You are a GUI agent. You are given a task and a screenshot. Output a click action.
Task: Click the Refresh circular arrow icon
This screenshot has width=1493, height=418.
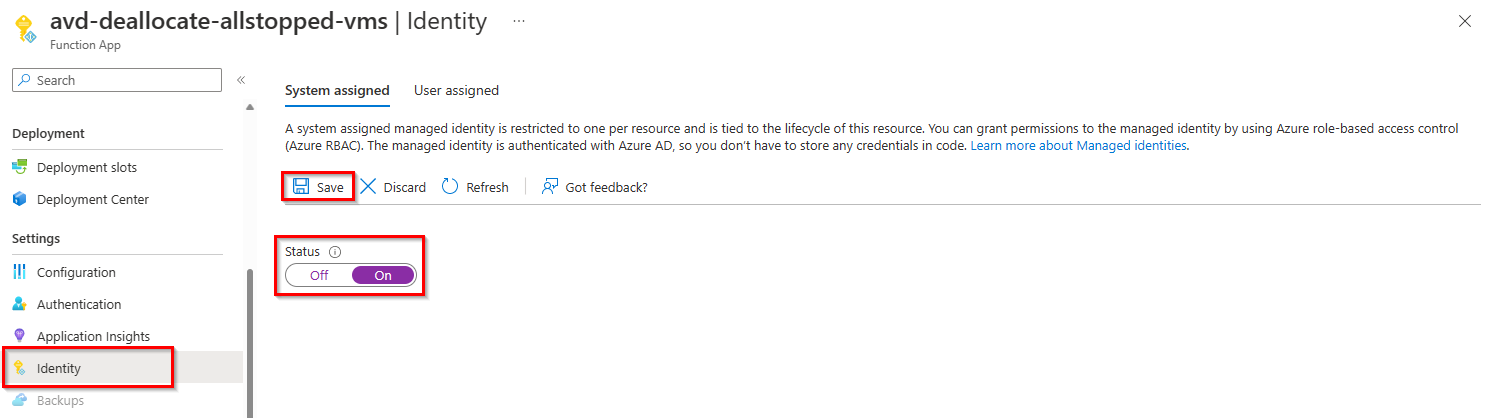[x=450, y=187]
